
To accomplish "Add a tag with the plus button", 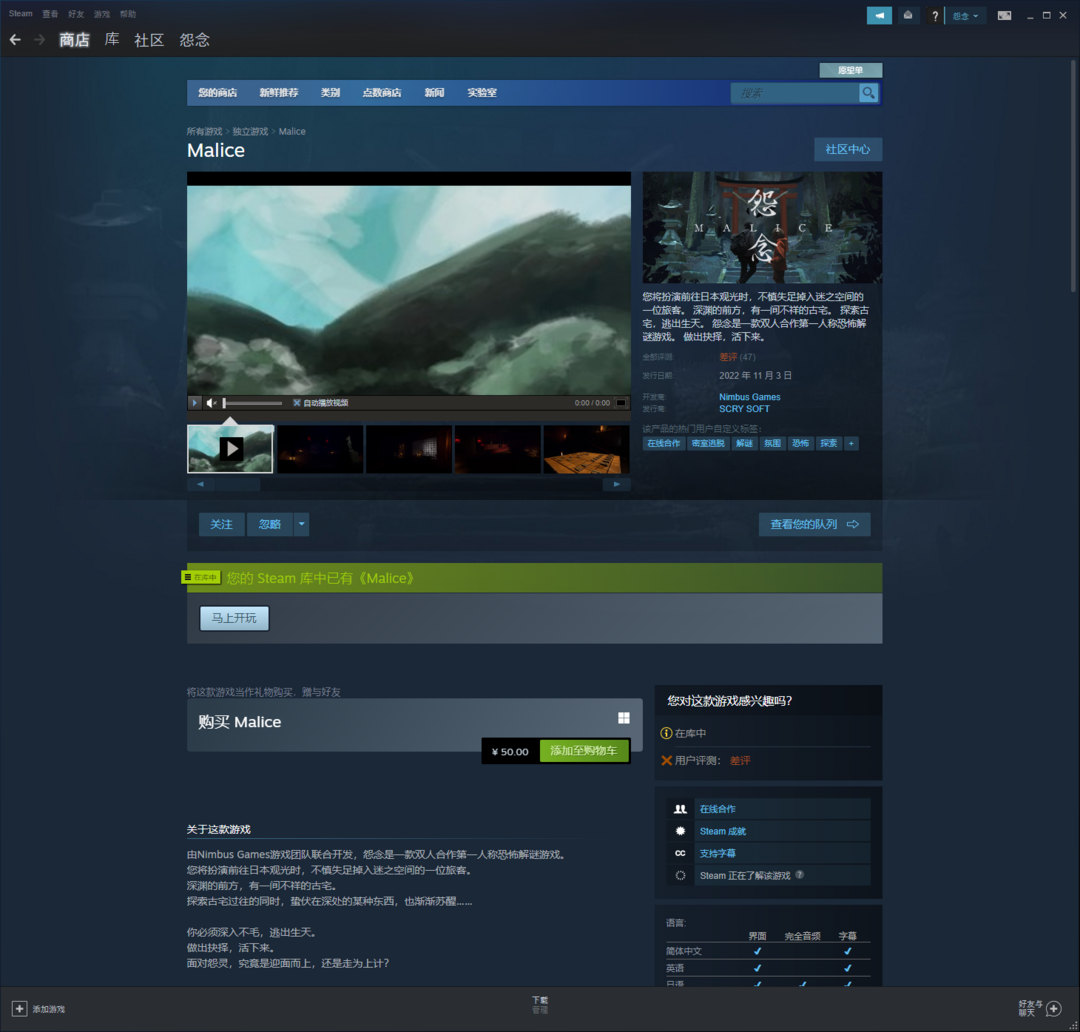I will (851, 443).
